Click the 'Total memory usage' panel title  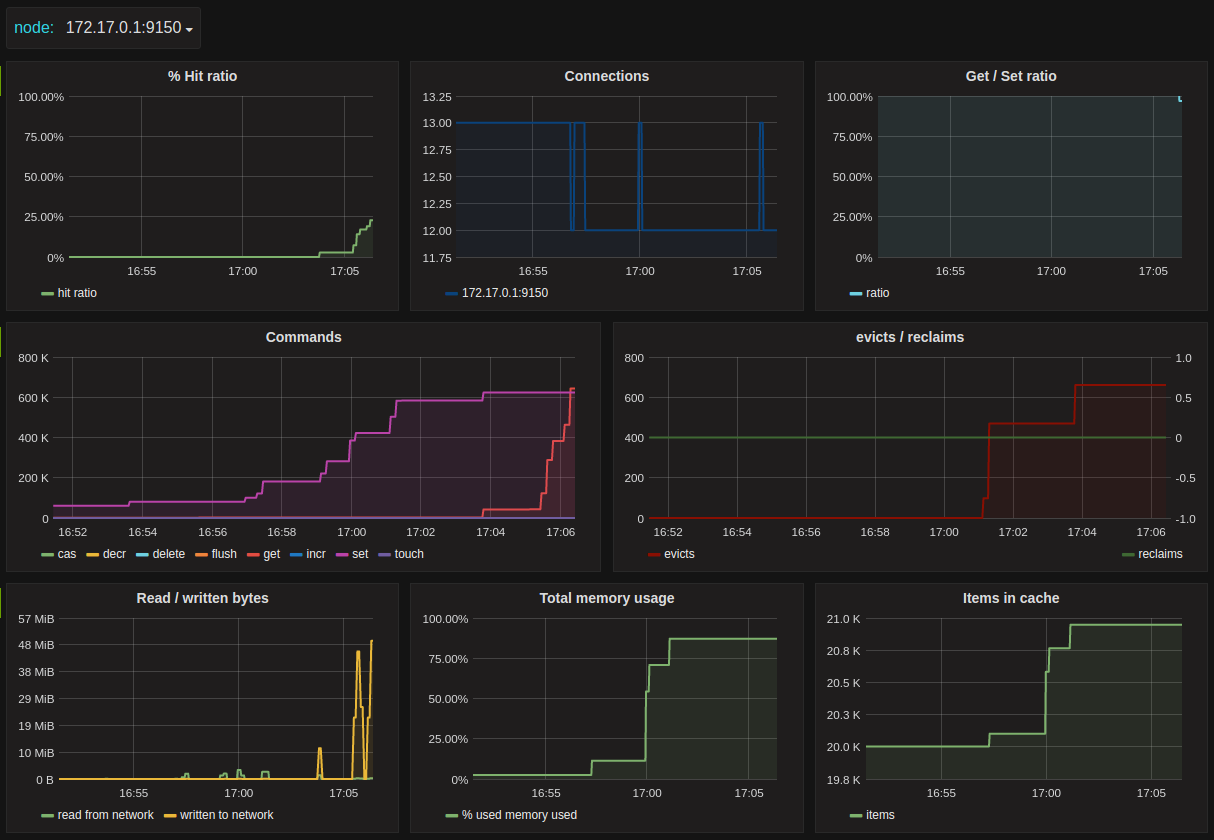pos(606,598)
